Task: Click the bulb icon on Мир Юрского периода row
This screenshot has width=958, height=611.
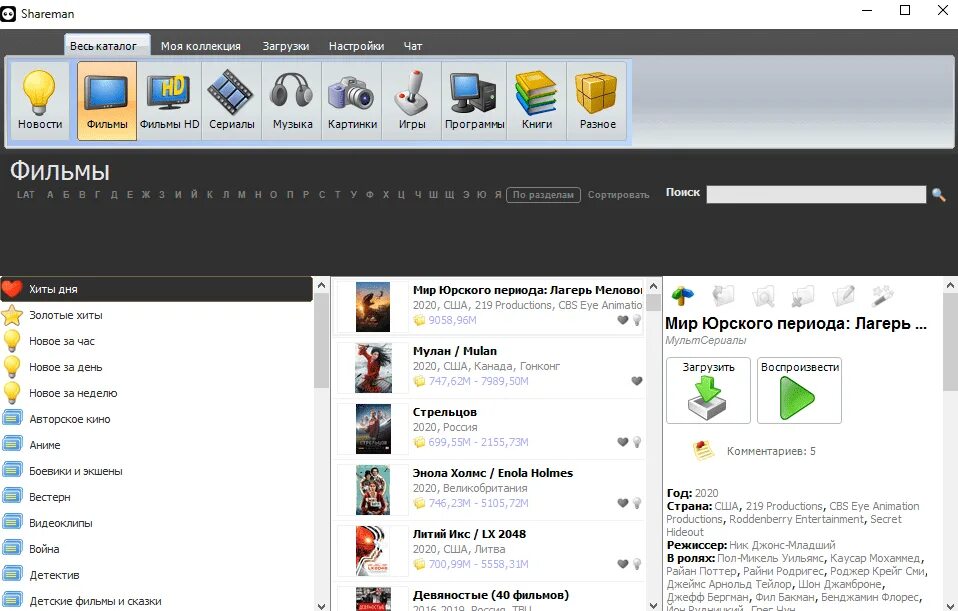Action: (x=637, y=320)
